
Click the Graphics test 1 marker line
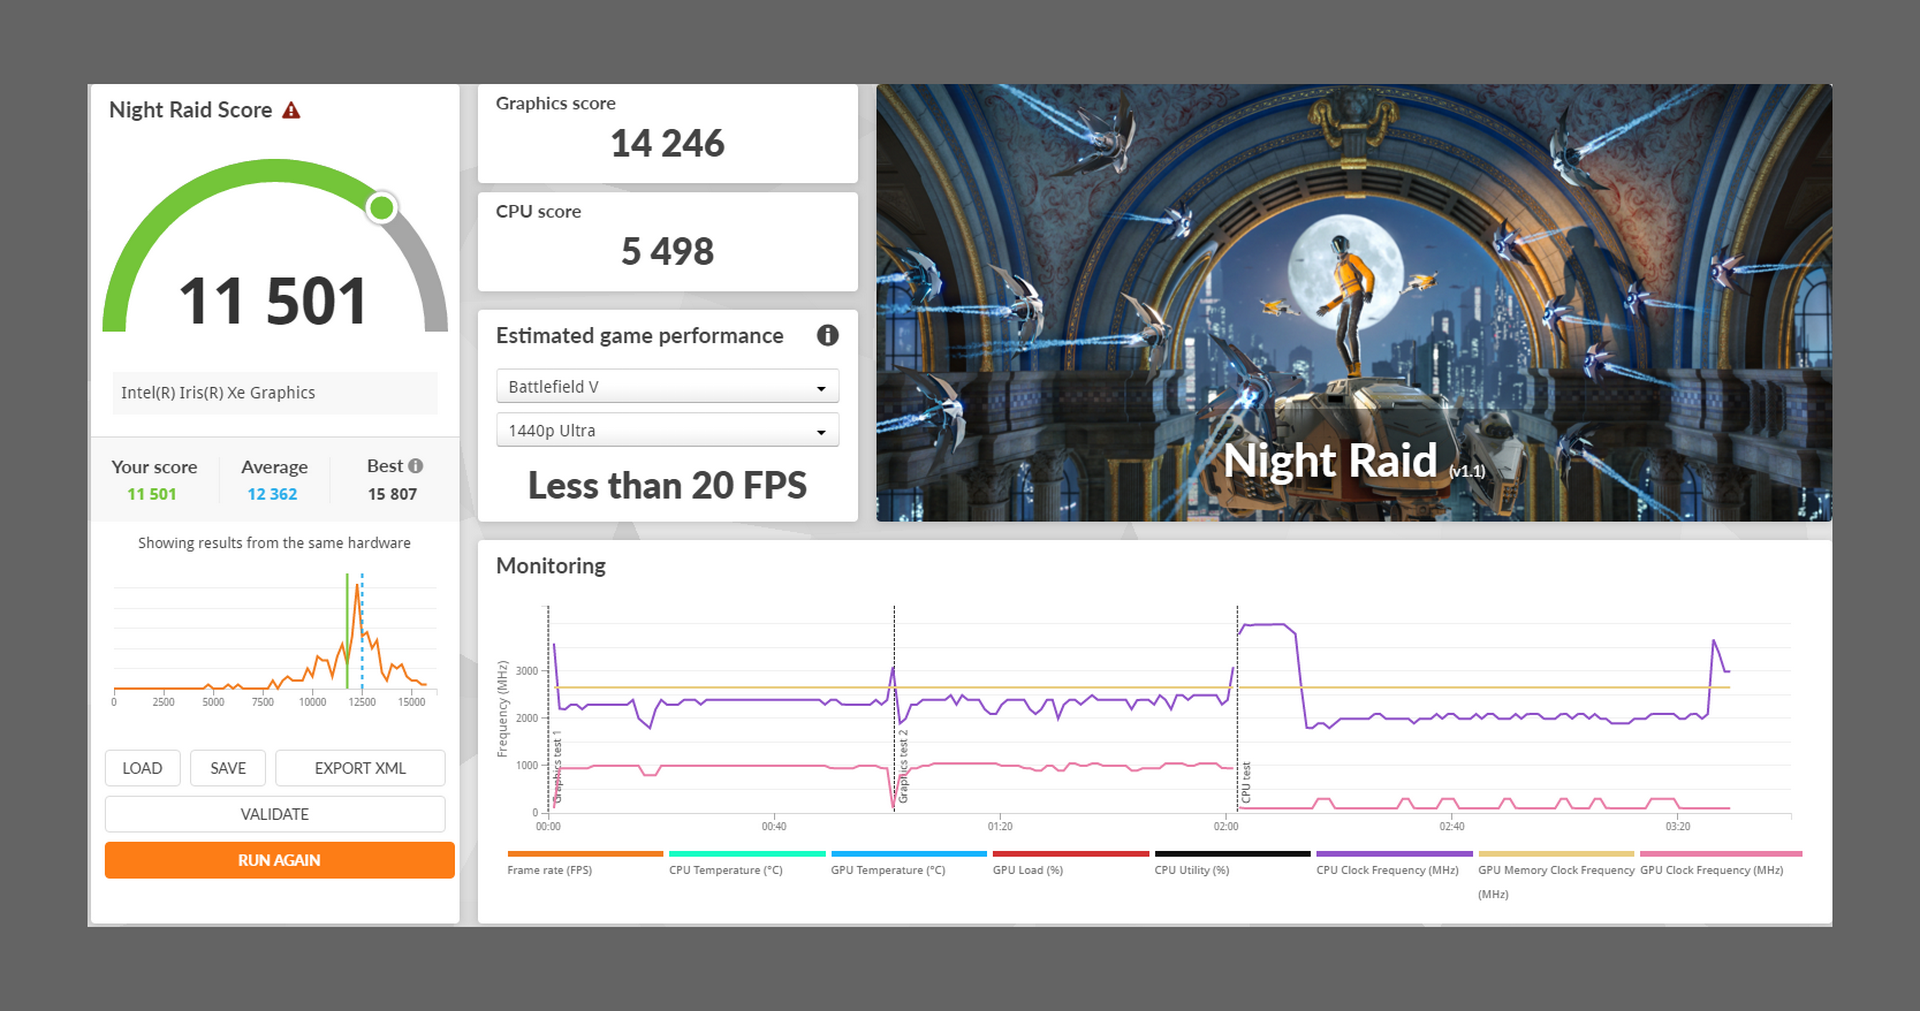[x=548, y=710]
